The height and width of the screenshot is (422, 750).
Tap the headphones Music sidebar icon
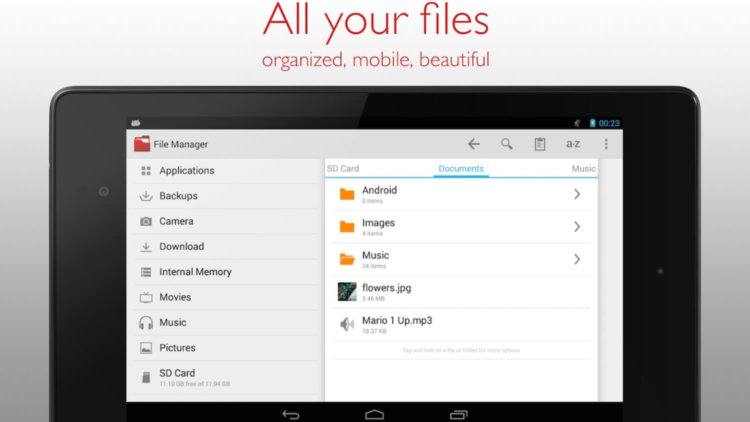pyautogui.click(x=146, y=323)
